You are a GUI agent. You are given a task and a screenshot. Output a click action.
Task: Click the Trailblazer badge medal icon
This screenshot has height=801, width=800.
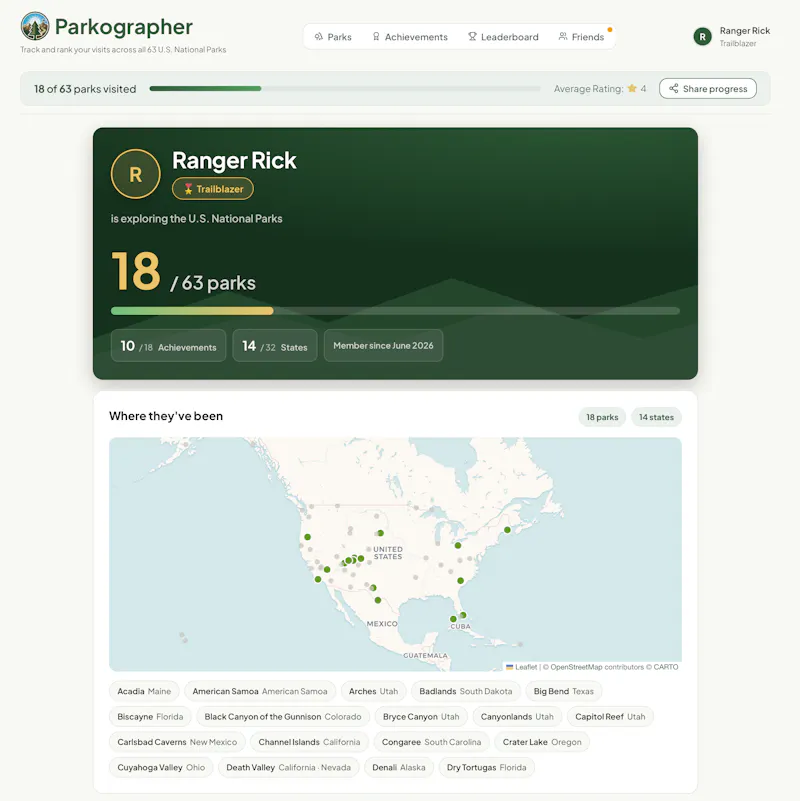click(x=188, y=189)
